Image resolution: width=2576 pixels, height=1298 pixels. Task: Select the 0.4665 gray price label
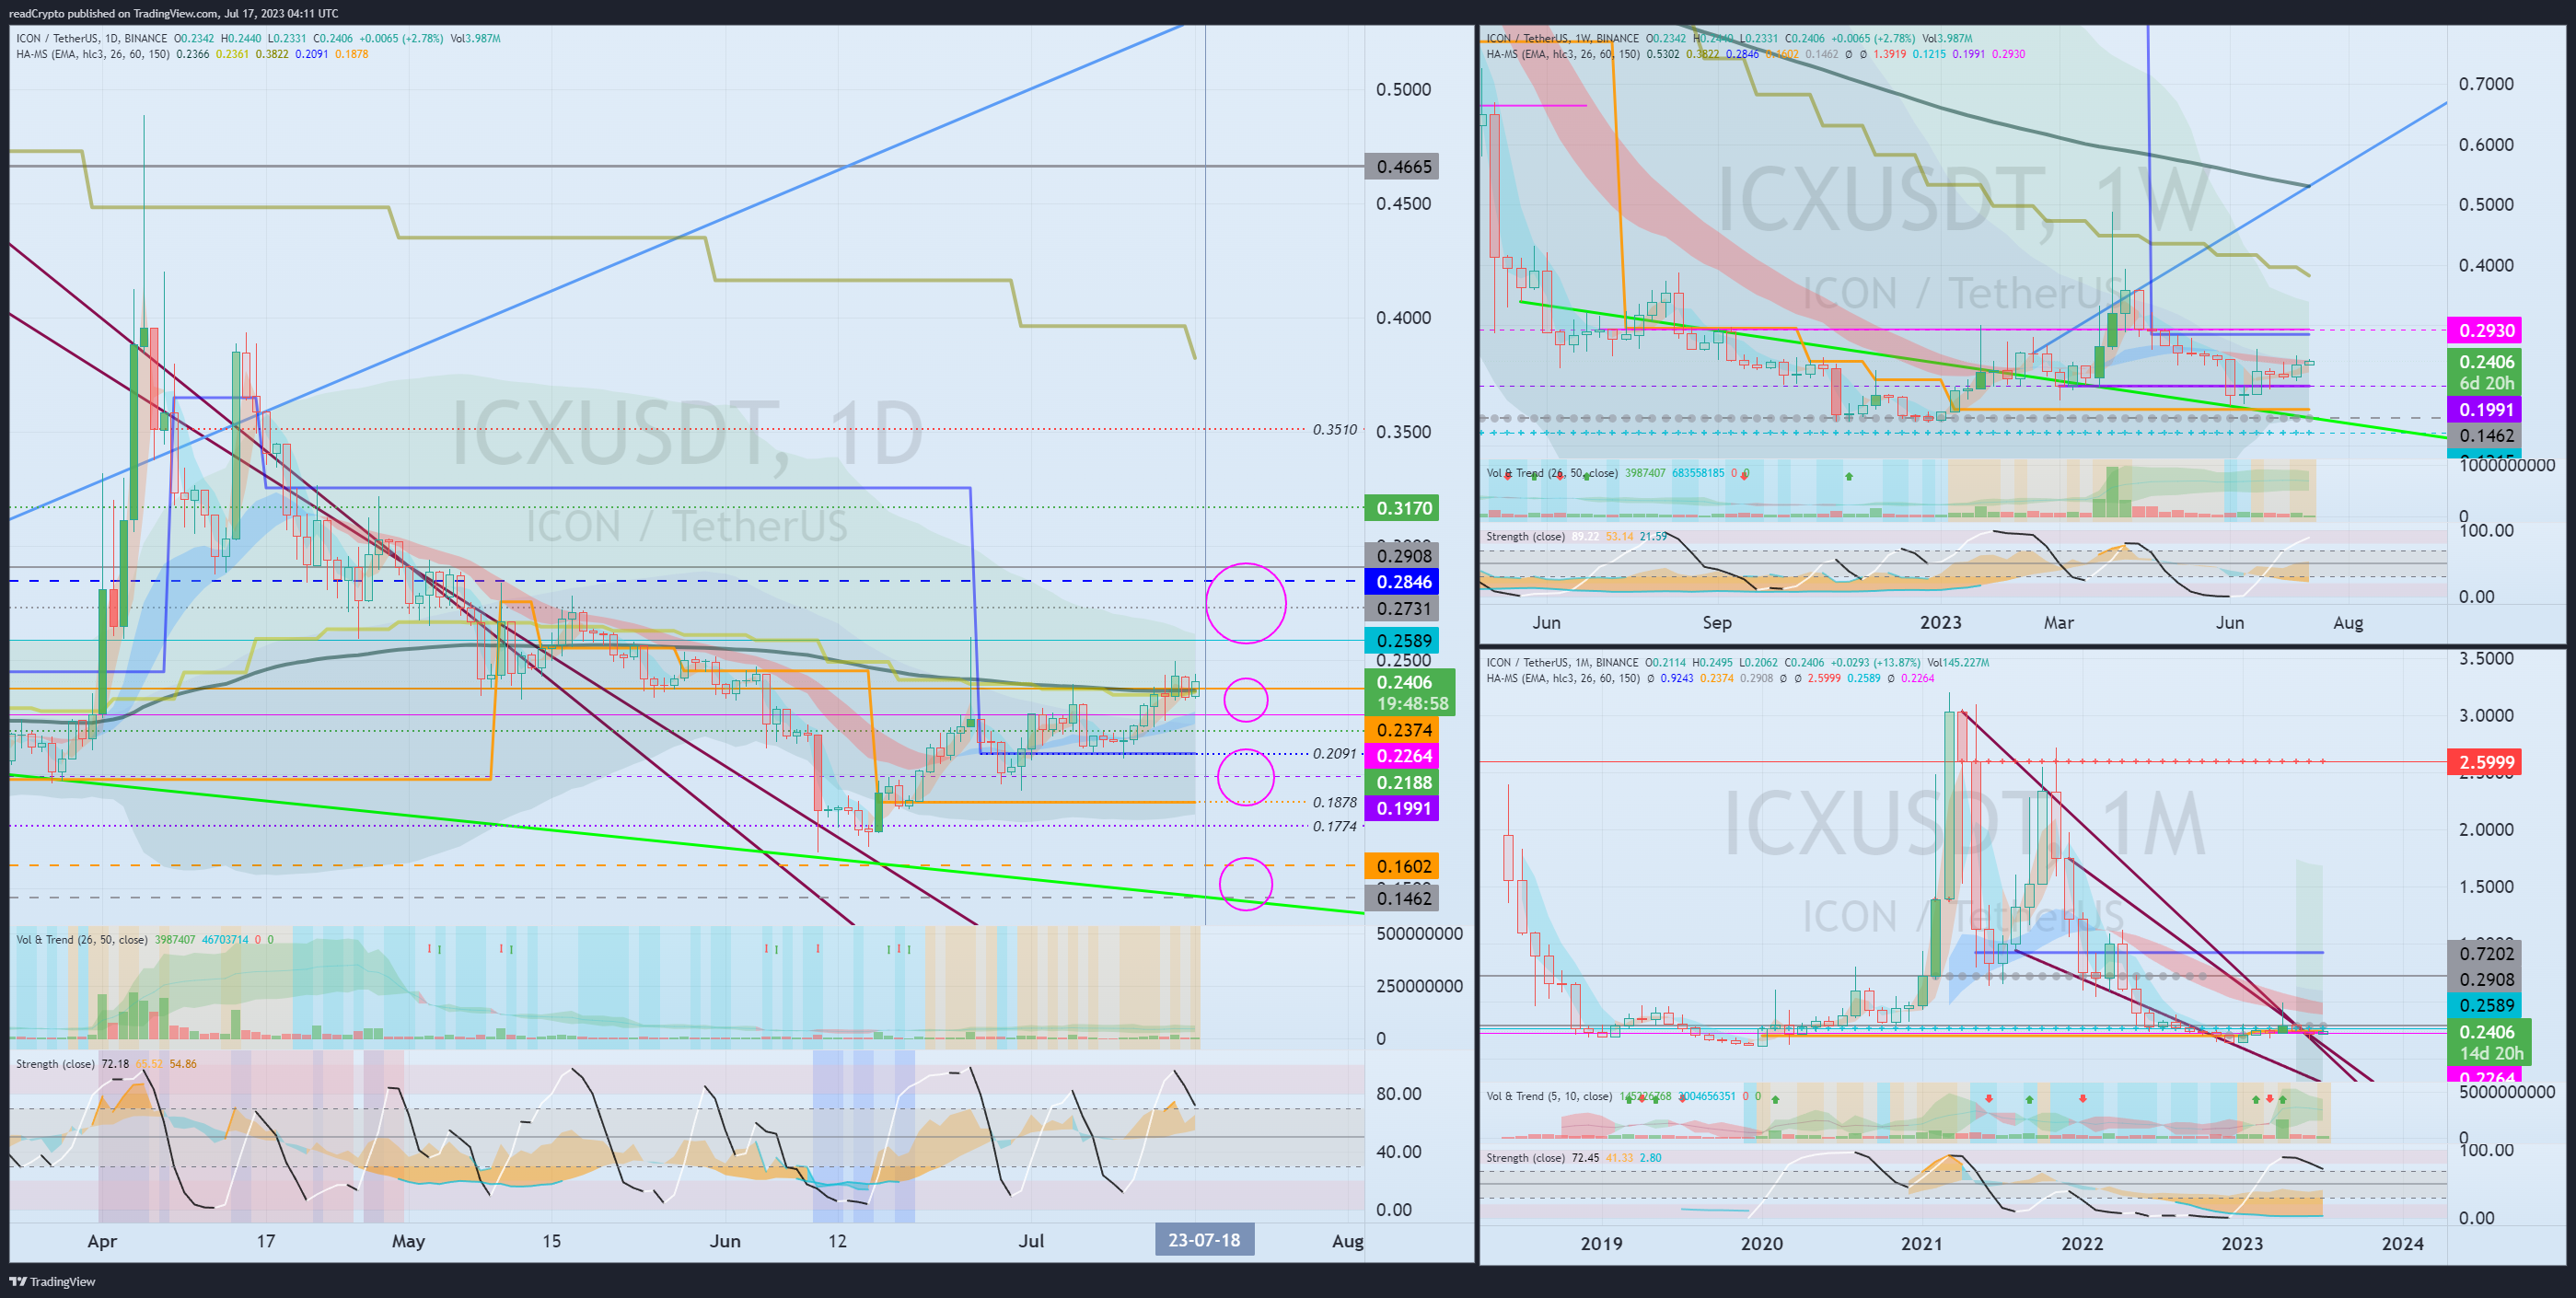click(1402, 167)
